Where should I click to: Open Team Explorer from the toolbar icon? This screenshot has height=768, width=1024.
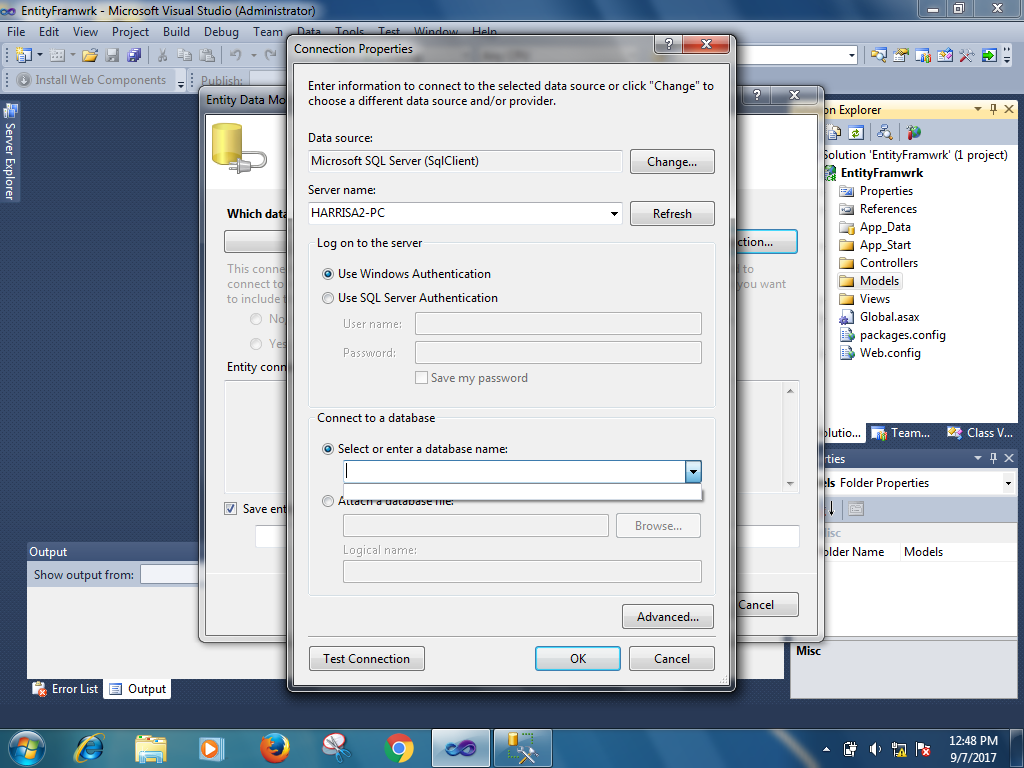click(x=923, y=55)
